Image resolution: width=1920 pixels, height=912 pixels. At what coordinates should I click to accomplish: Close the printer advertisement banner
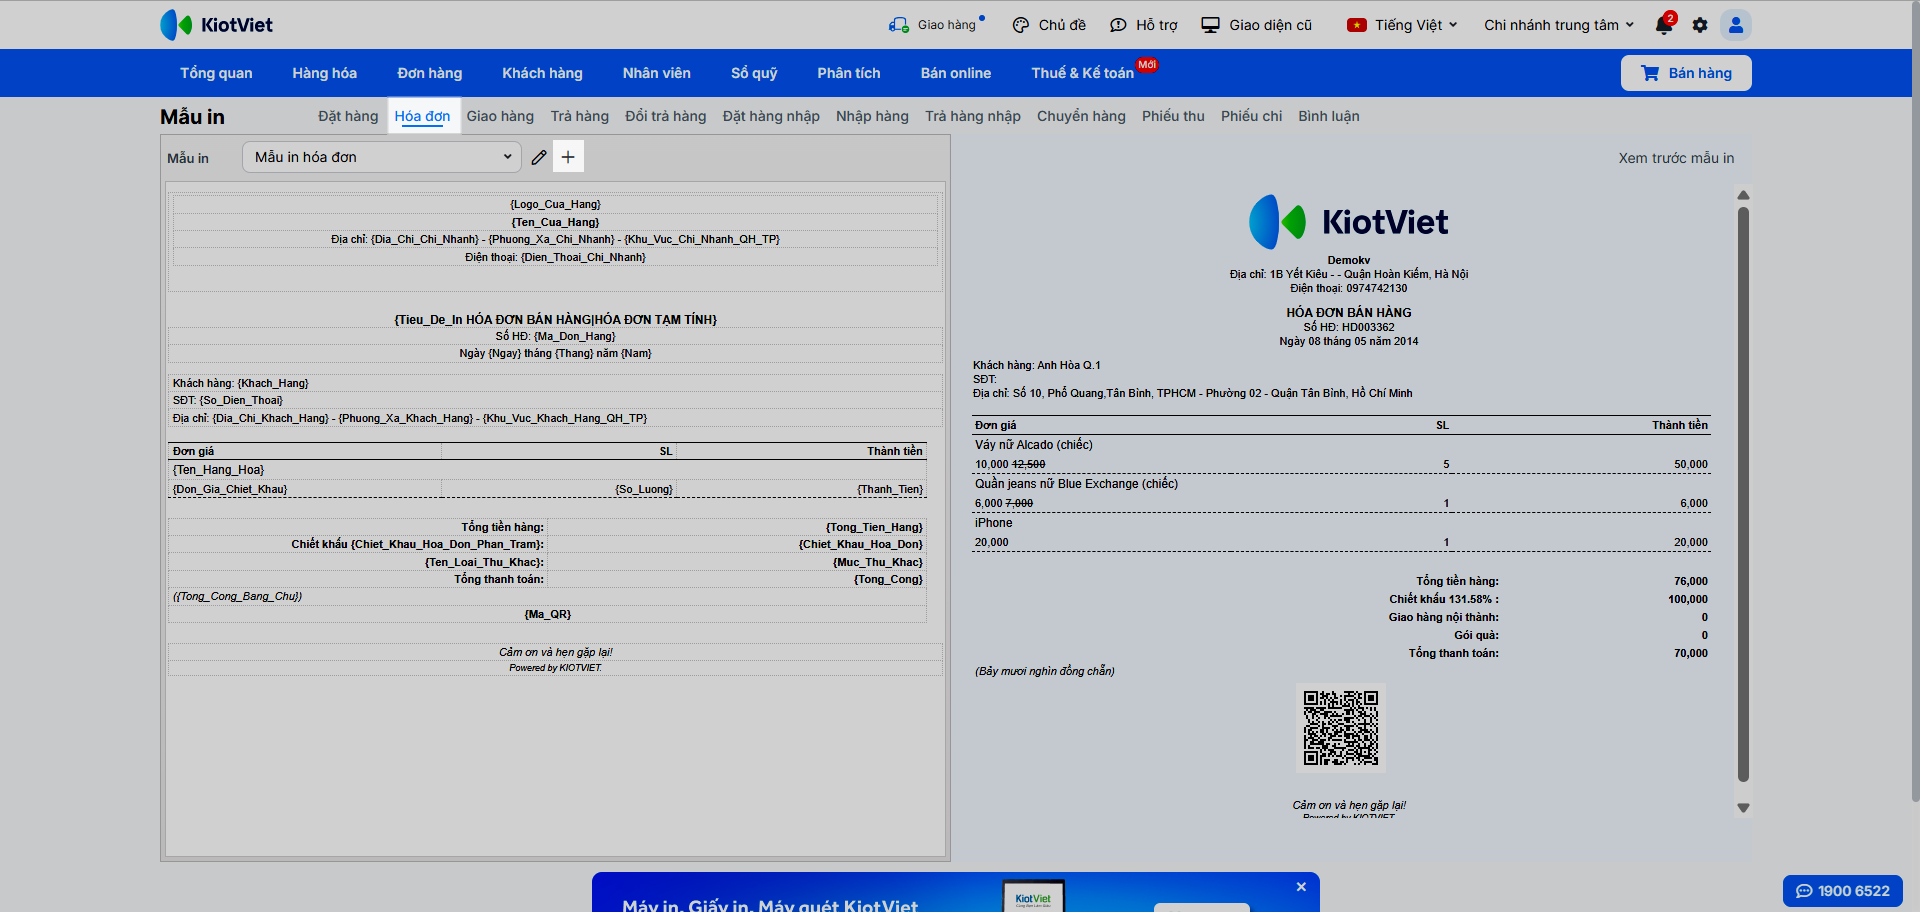pos(1301,887)
